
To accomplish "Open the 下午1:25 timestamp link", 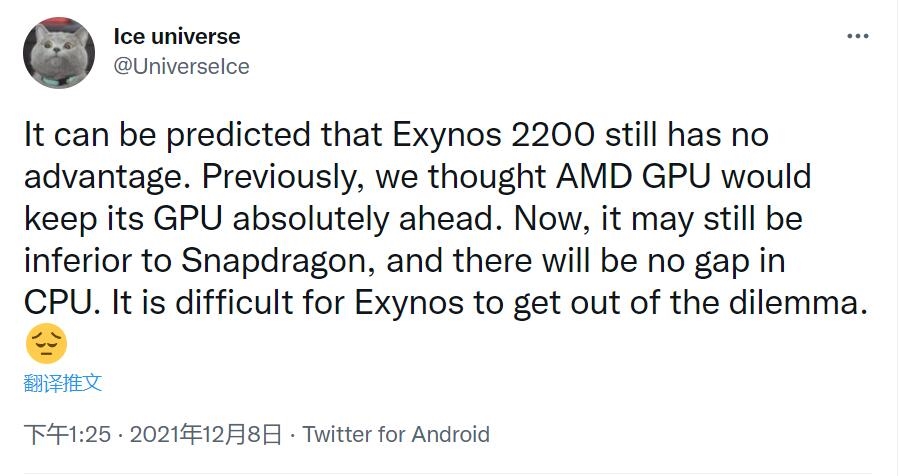I will point(67,434).
